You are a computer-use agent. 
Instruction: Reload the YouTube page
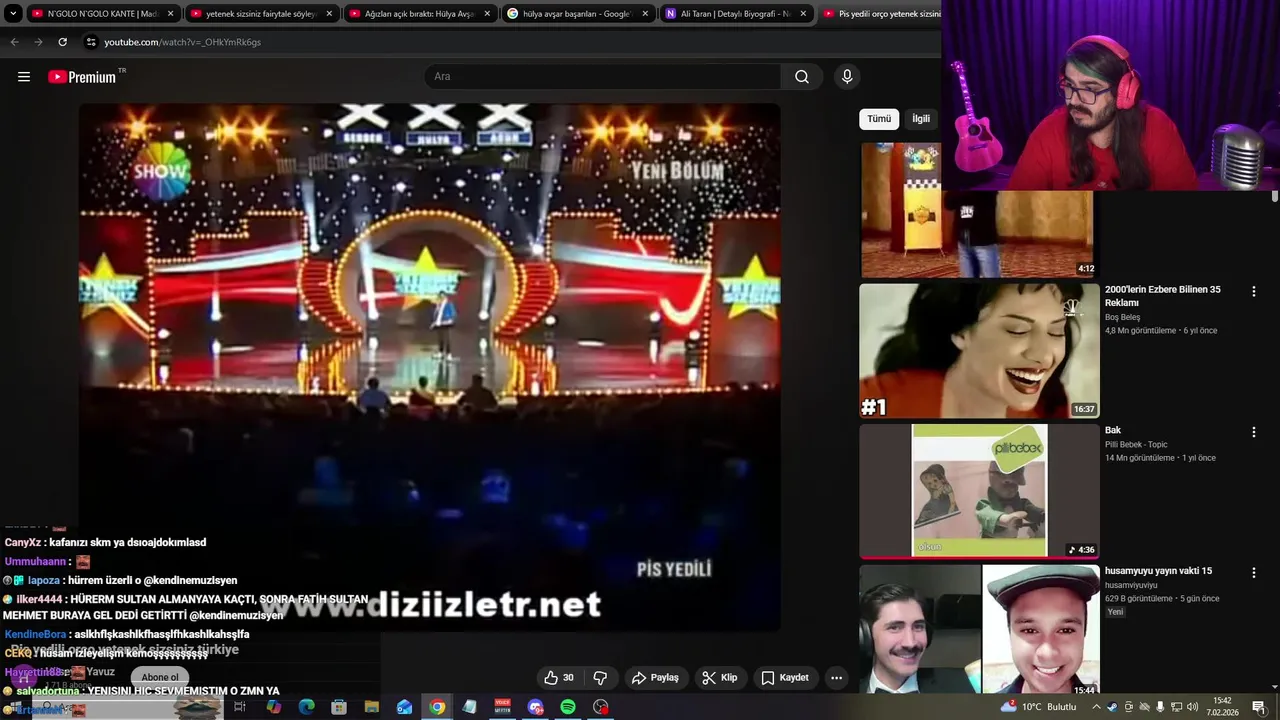coord(62,42)
